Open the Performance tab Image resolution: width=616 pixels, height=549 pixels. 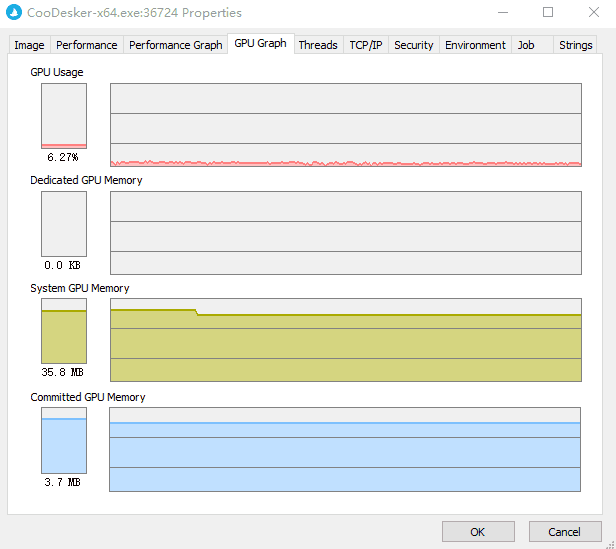pos(86,45)
